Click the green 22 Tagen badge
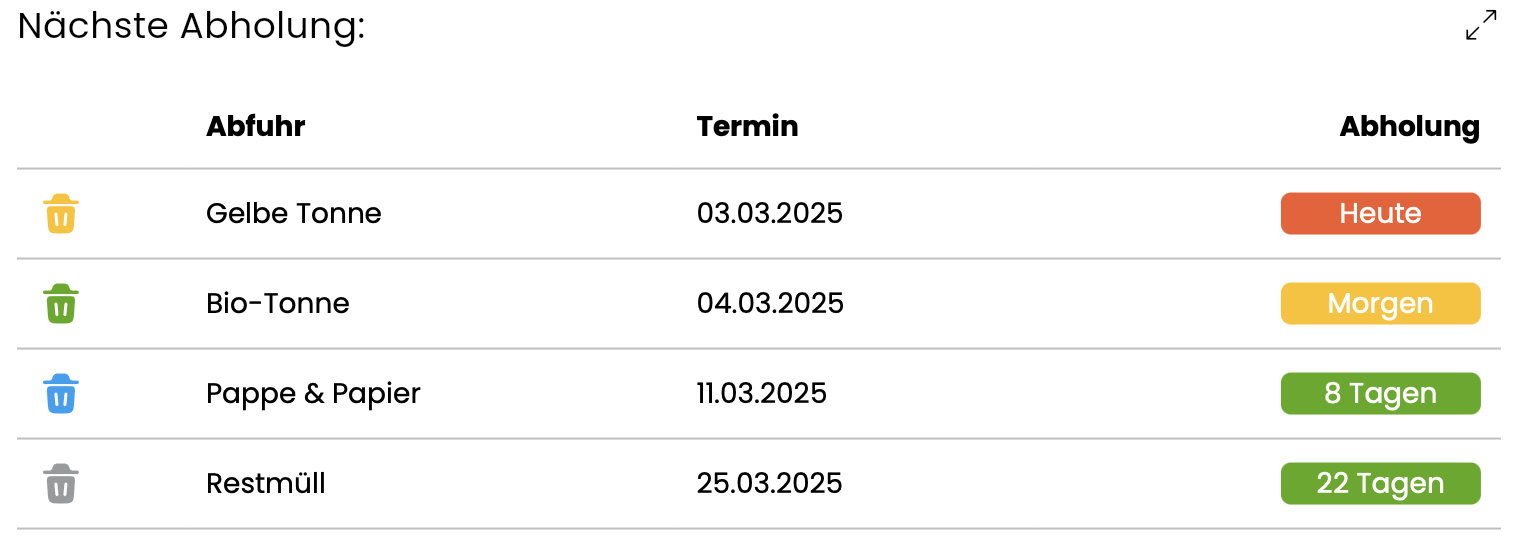This screenshot has width=1518, height=544. [x=1380, y=484]
